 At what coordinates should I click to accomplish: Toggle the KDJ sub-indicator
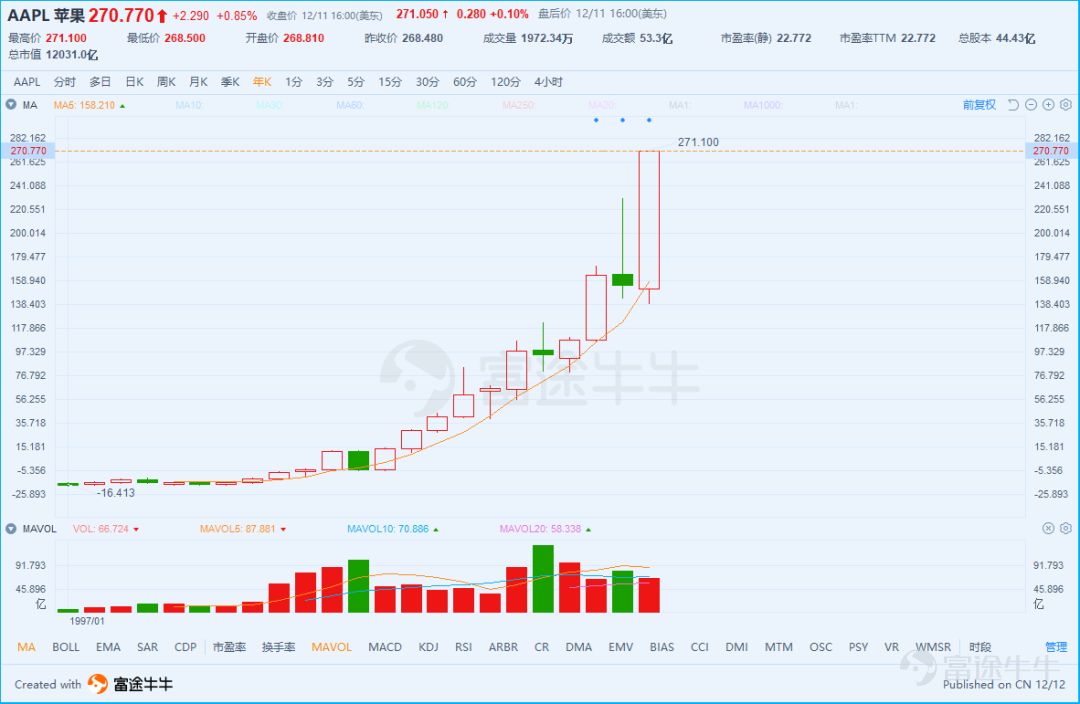(x=428, y=647)
